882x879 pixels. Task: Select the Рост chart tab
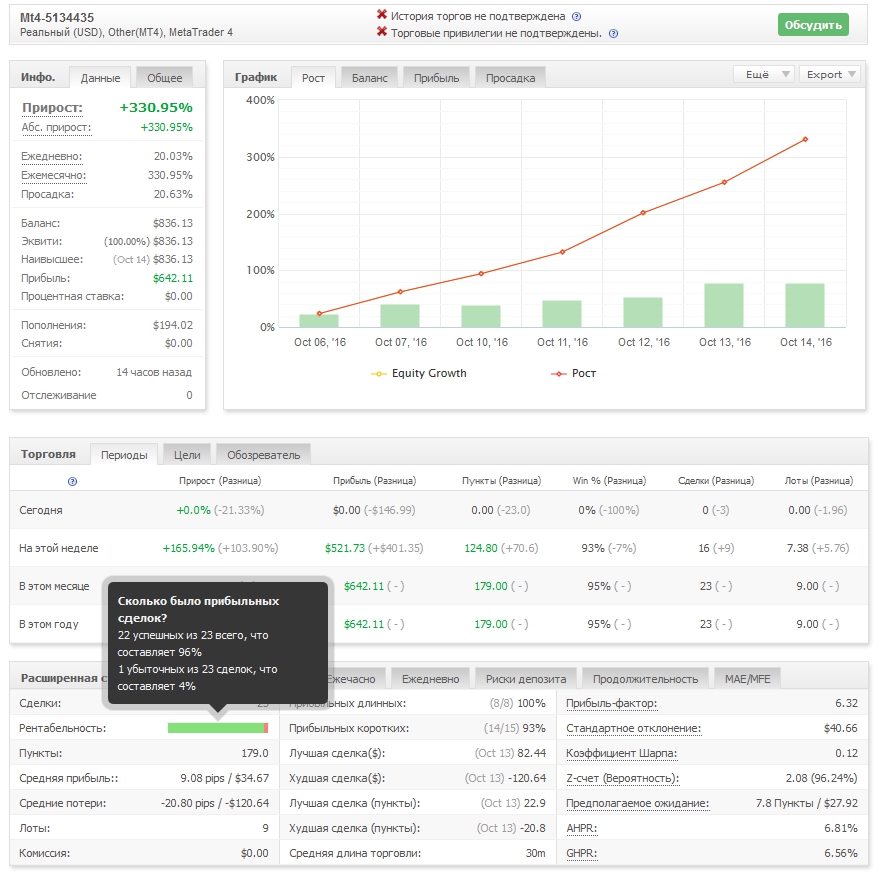[313, 78]
